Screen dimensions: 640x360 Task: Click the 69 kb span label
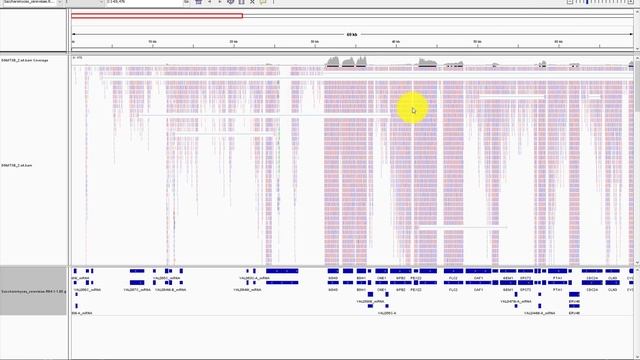[351, 34]
